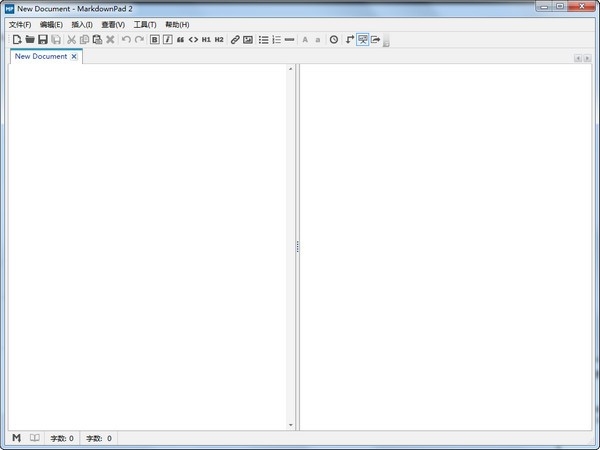The width and height of the screenshot is (600, 450).
Task: Insert a horizontal rule
Action: point(290,39)
